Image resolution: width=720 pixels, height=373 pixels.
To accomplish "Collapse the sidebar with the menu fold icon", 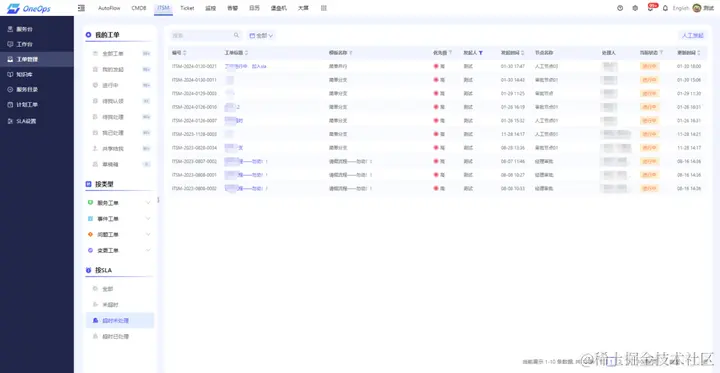I will tap(81, 8).
